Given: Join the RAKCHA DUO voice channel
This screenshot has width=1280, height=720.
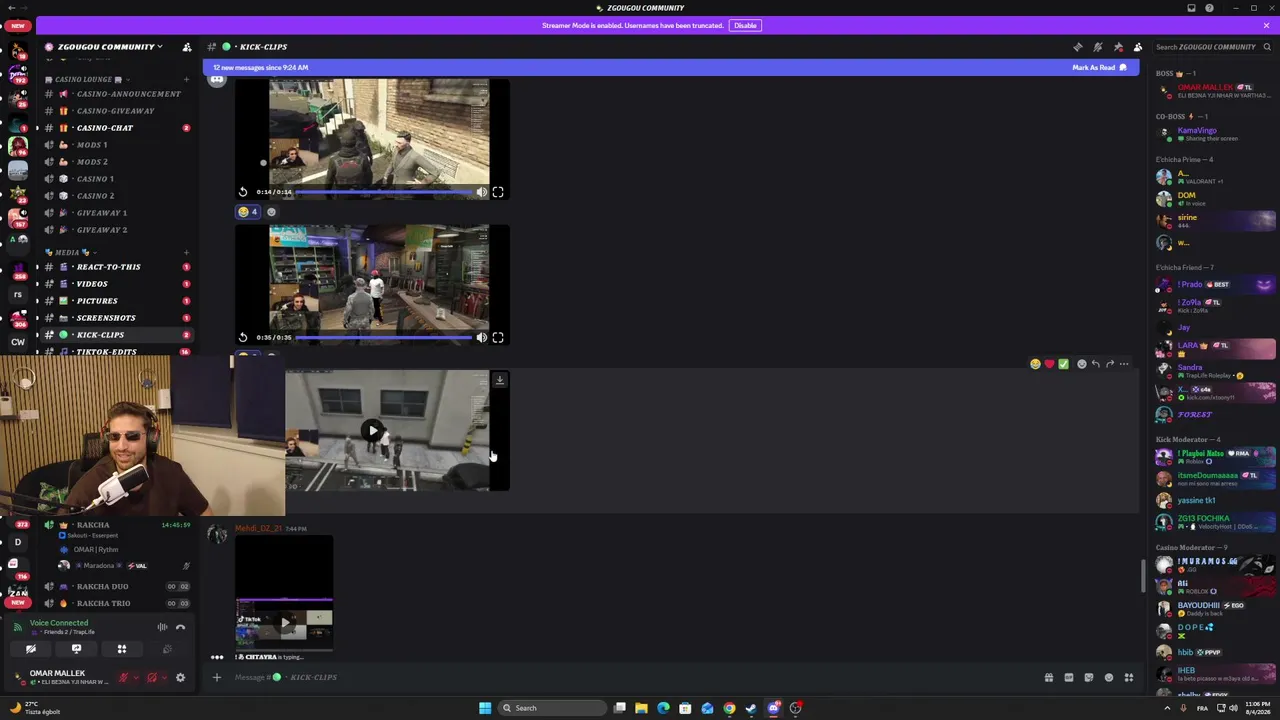Looking at the screenshot, I should (x=118, y=587).
